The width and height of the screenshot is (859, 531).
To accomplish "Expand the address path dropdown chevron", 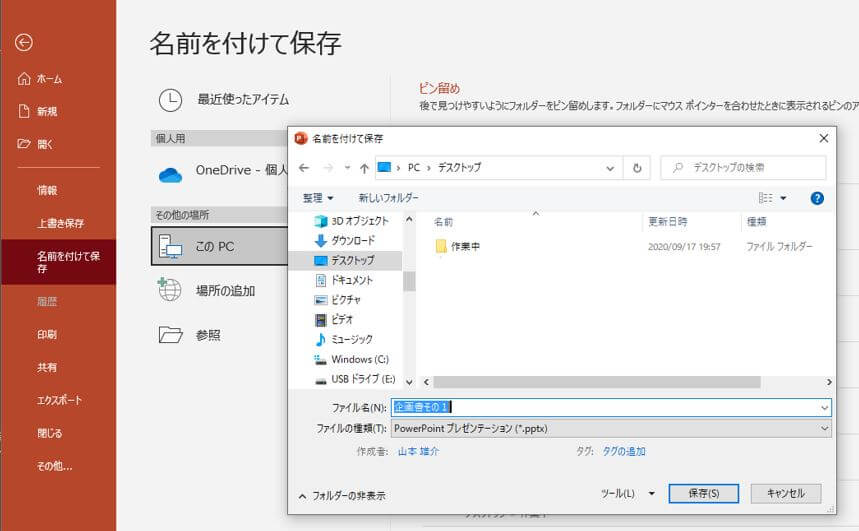I will [610, 168].
